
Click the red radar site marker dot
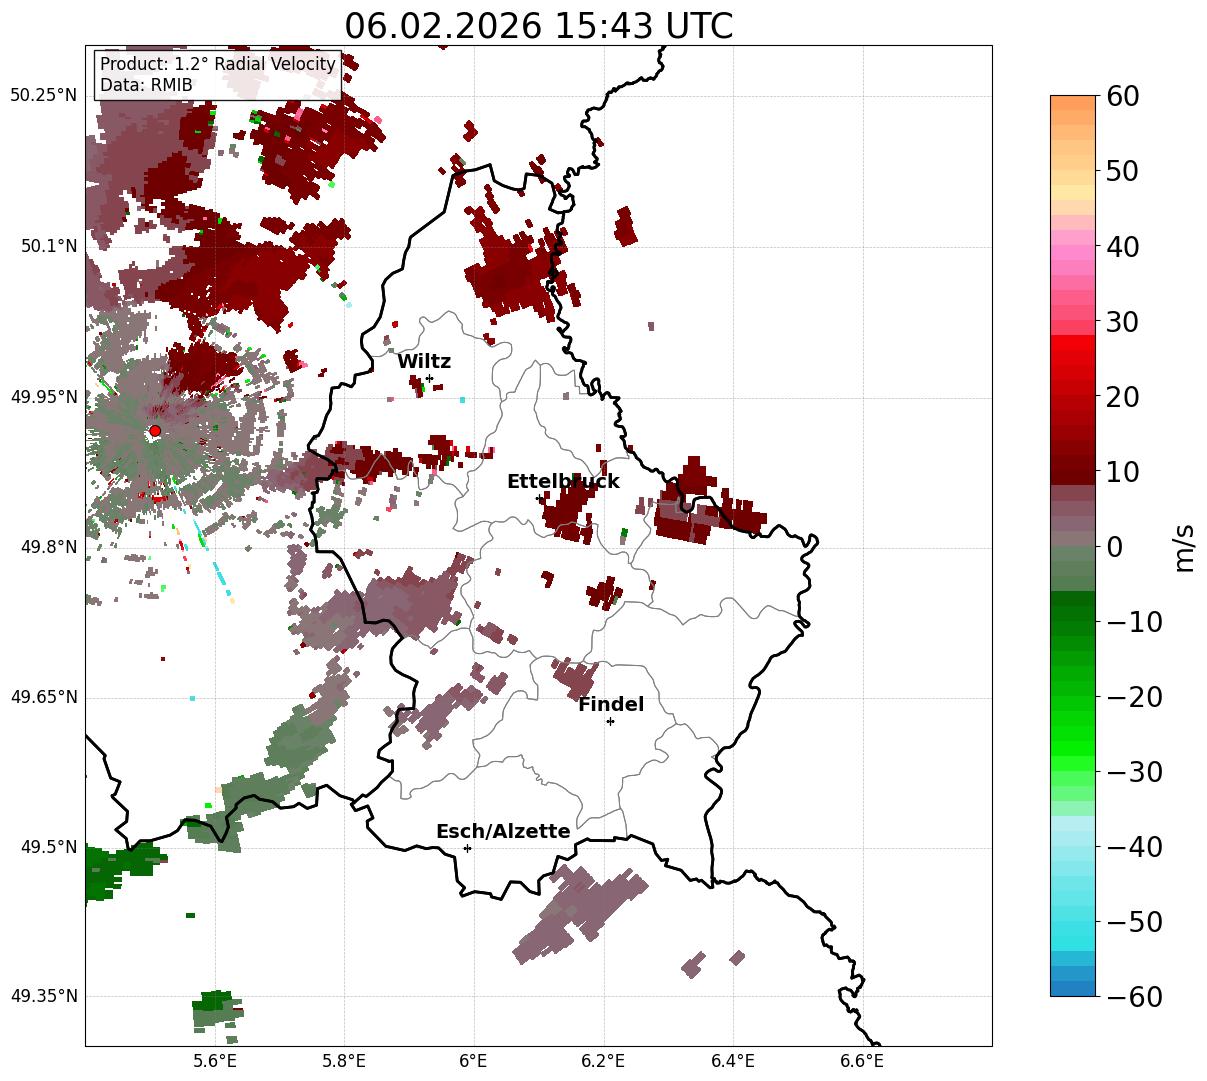tap(155, 430)
